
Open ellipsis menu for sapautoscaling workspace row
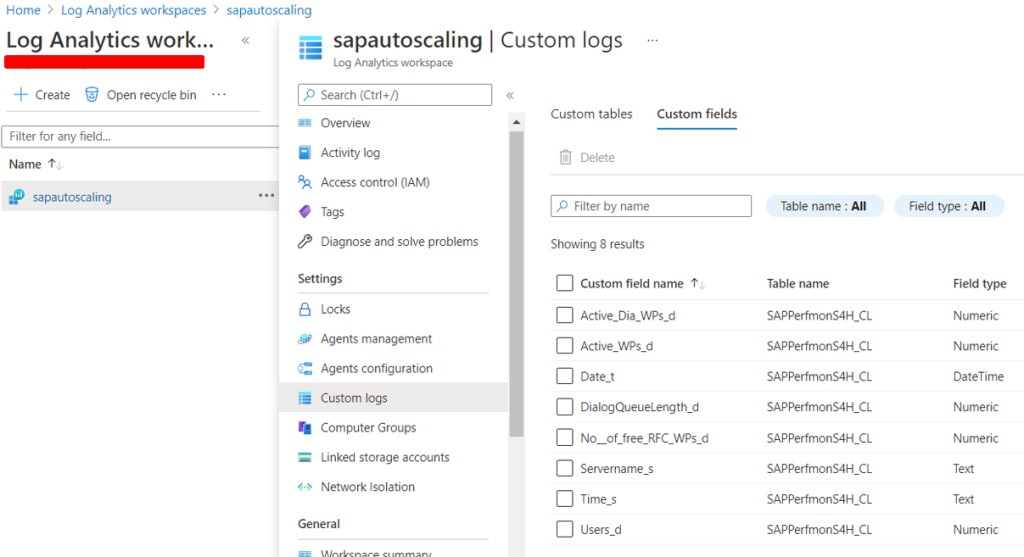pos(266,196)
